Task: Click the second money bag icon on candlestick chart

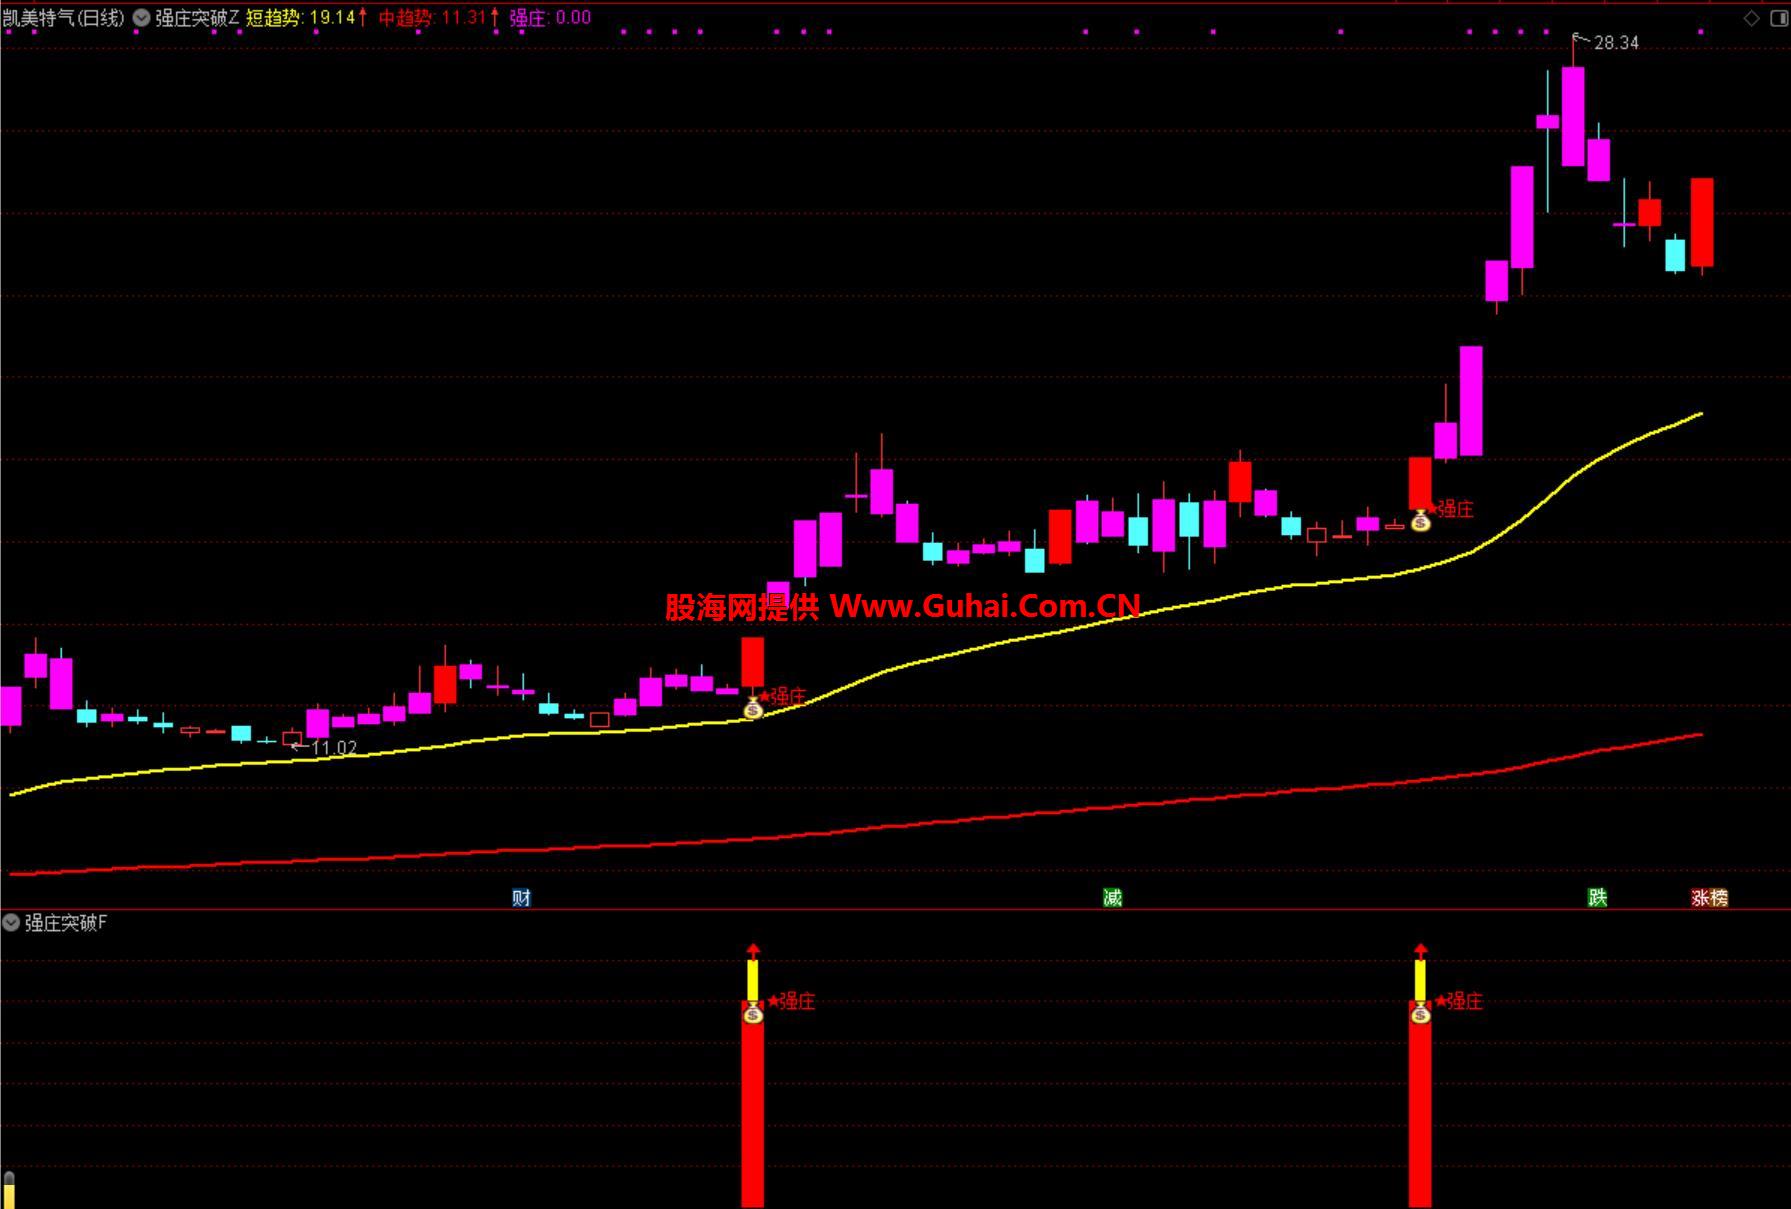Action: point(1420,521)
